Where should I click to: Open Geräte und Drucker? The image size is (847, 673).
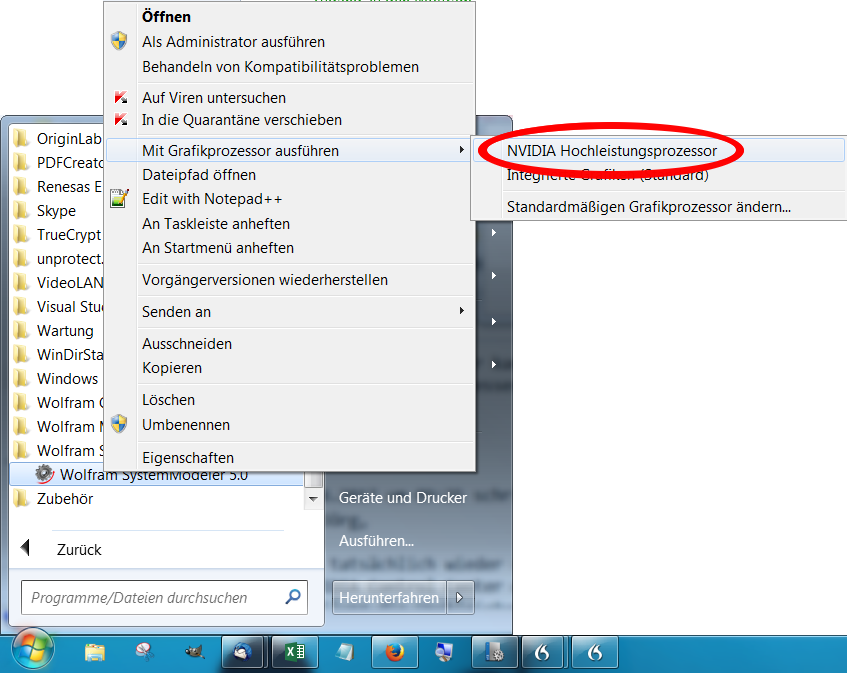click(402, 497)
